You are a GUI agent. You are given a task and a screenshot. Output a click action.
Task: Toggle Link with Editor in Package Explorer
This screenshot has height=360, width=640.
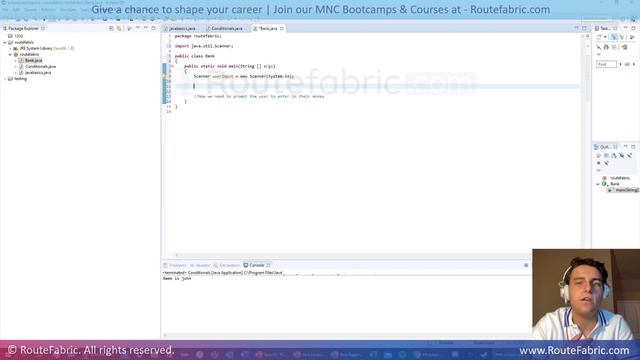(119, 28)
